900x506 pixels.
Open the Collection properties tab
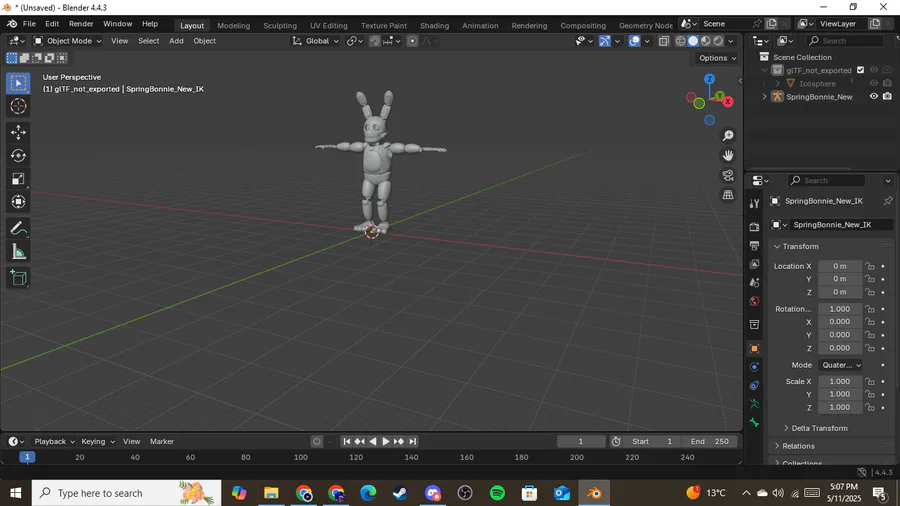754,325
